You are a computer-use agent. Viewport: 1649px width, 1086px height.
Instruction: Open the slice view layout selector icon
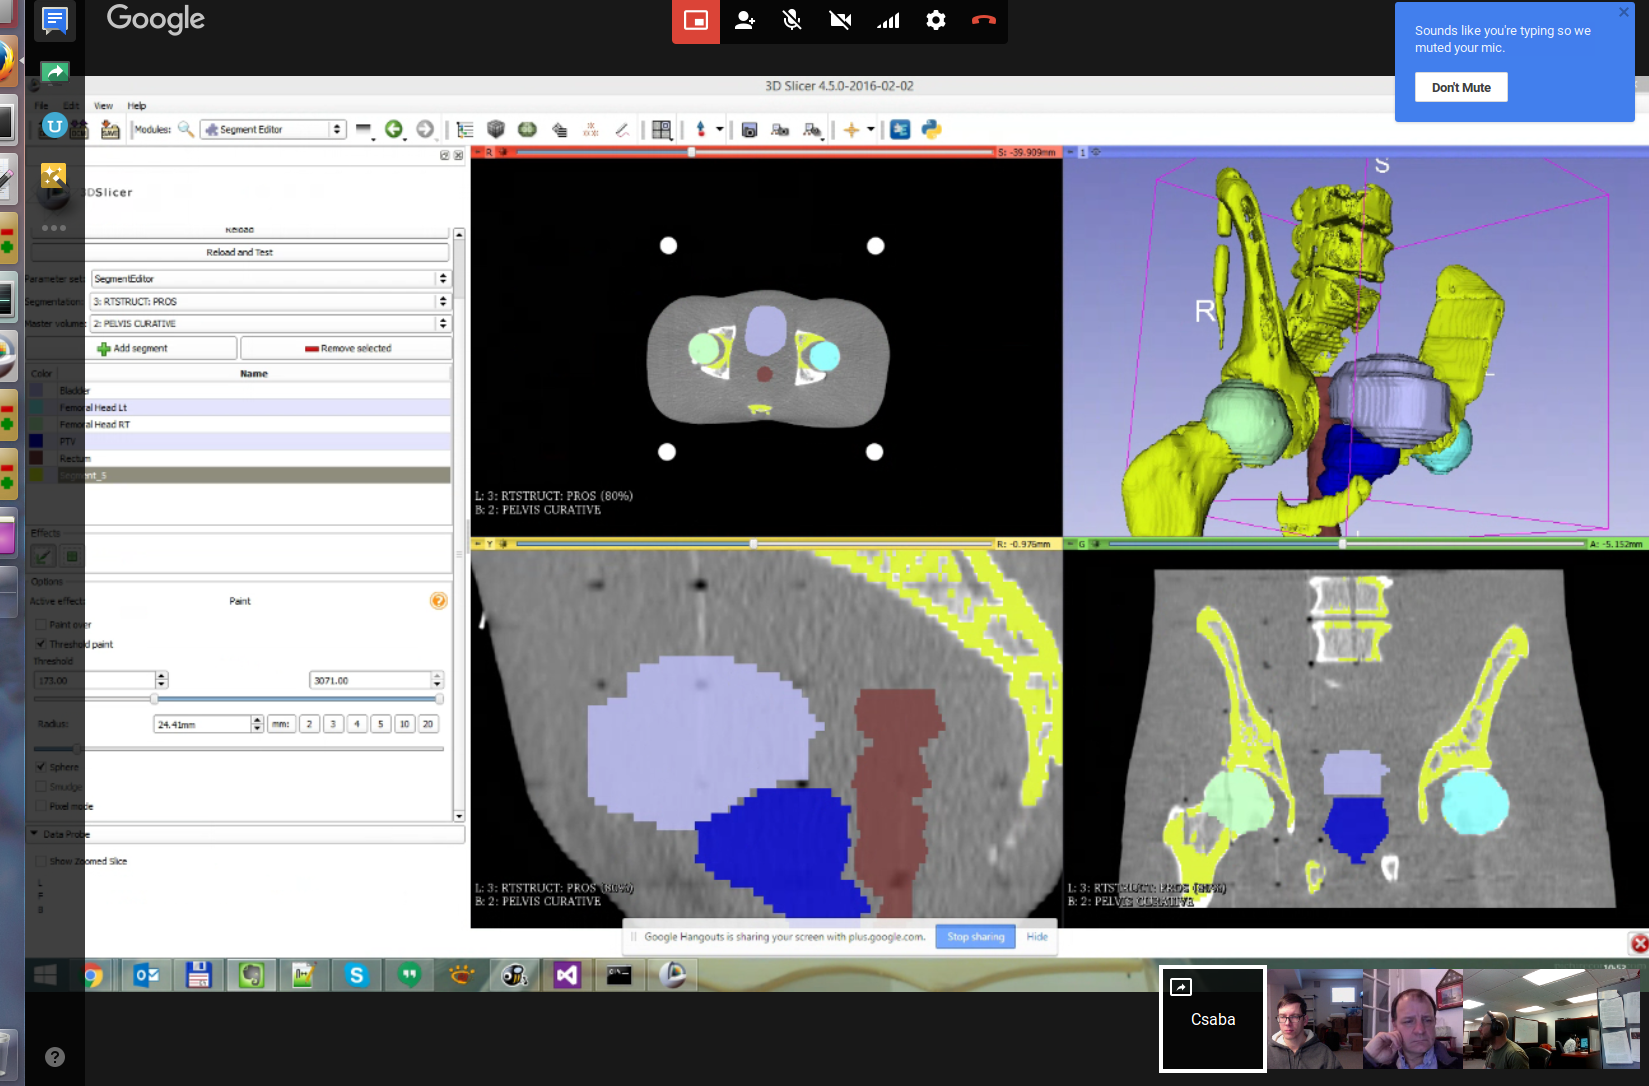(x=661, y=129)
